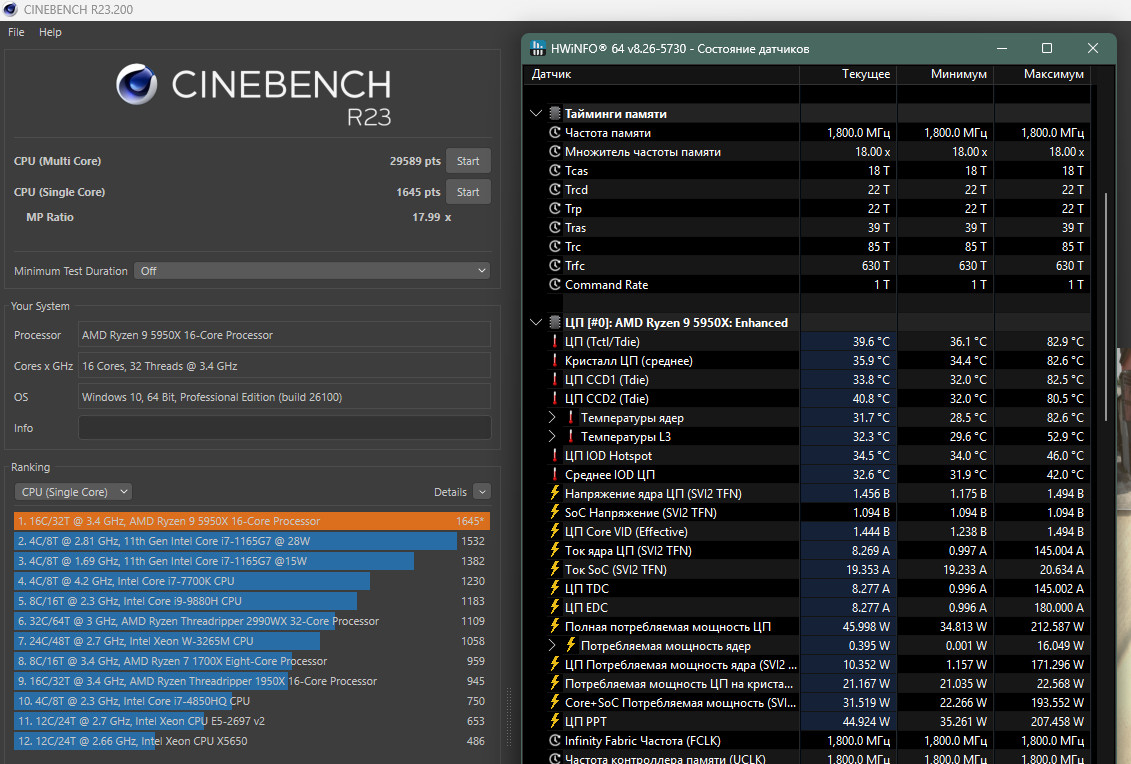Click the Датчик column header
Viewport: 1131px width, 764px height.
pos(661,74)
